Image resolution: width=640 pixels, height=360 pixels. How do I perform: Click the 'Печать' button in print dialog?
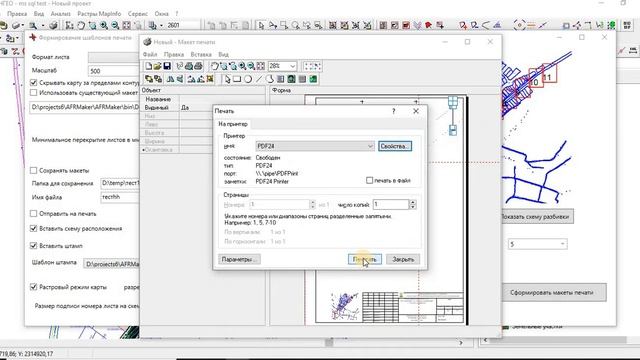pos(364,259)
